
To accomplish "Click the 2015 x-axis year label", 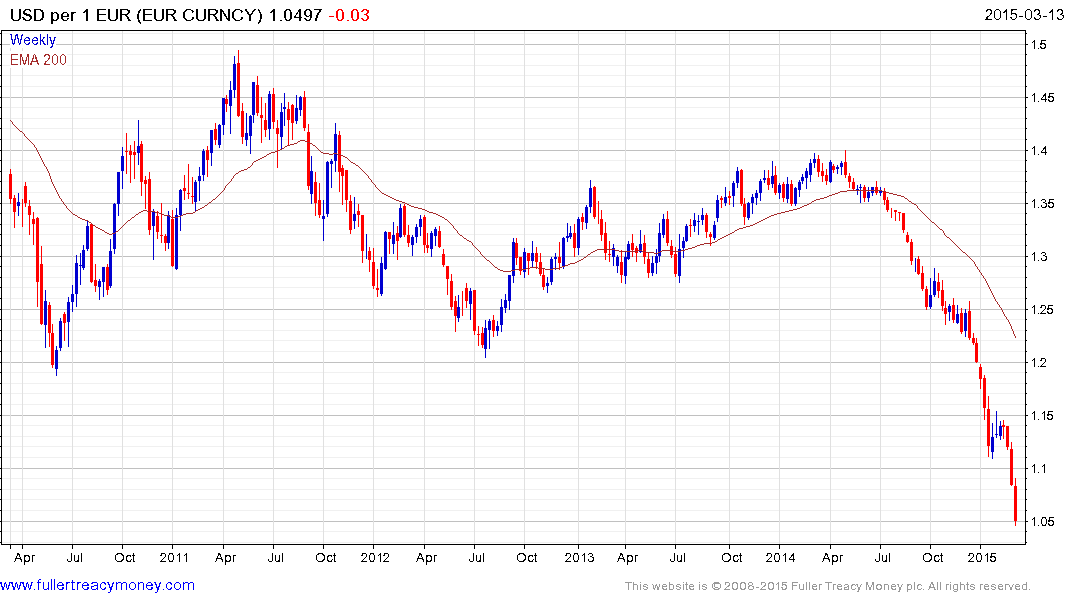I will tap(982, 557).
